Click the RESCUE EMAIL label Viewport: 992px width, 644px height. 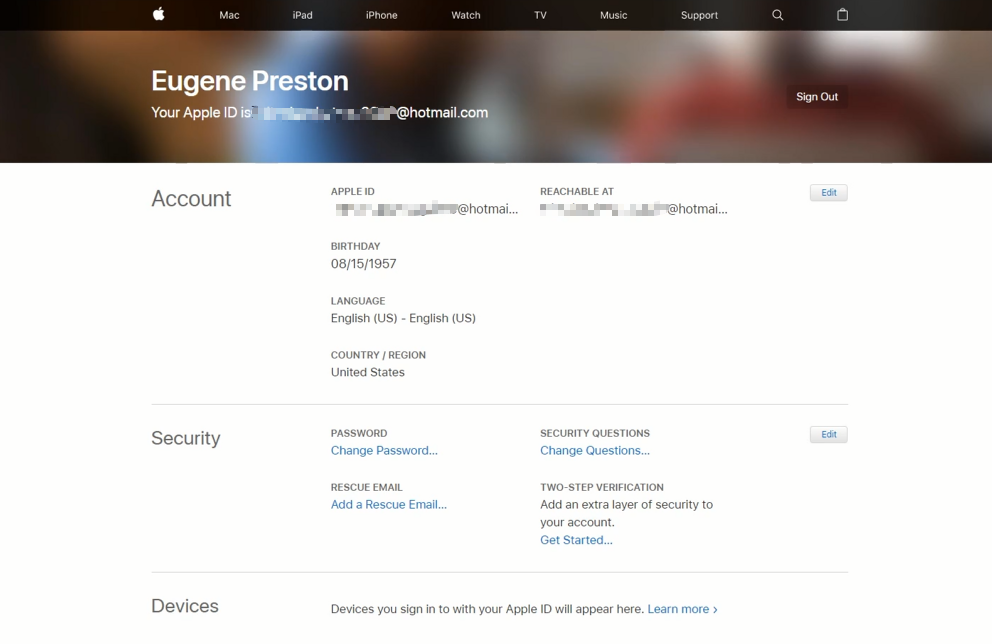tap(366, 488)
